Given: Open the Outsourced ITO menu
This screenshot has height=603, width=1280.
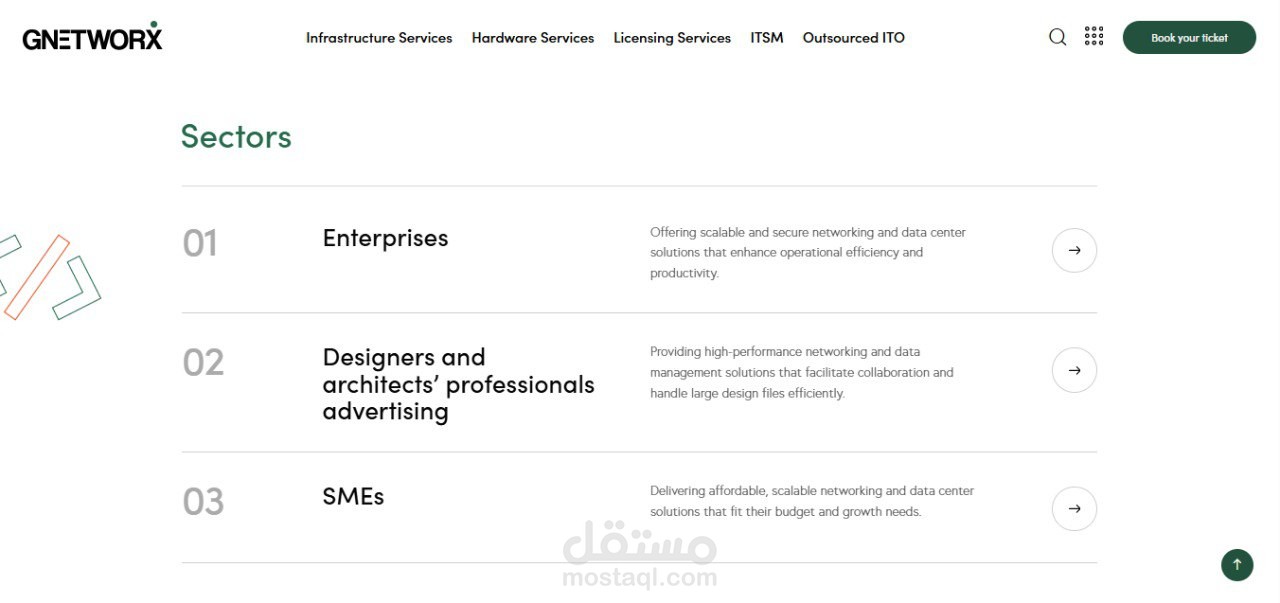Looking at the screenshot, I should coord(854,38).
